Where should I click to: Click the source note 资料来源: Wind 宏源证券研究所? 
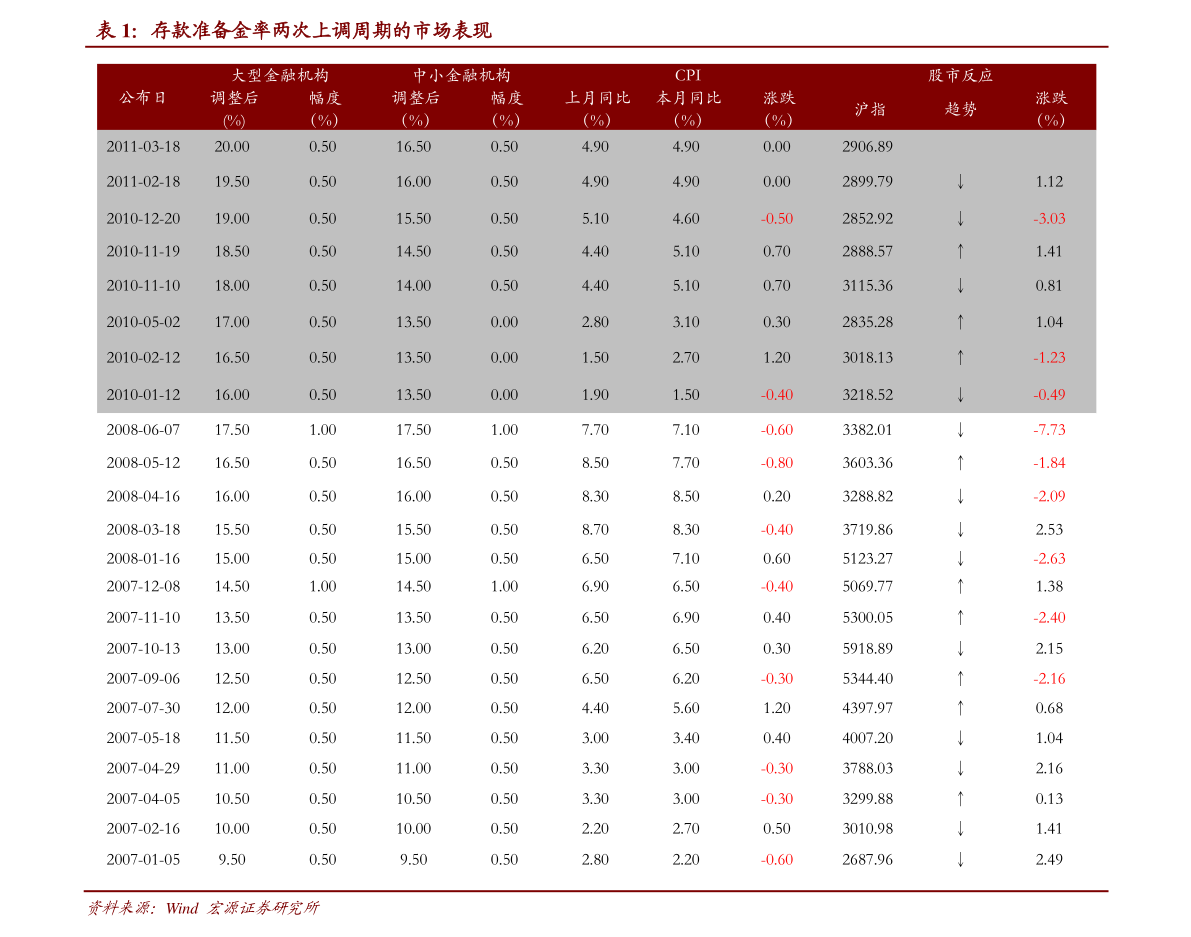click(204, 908)
